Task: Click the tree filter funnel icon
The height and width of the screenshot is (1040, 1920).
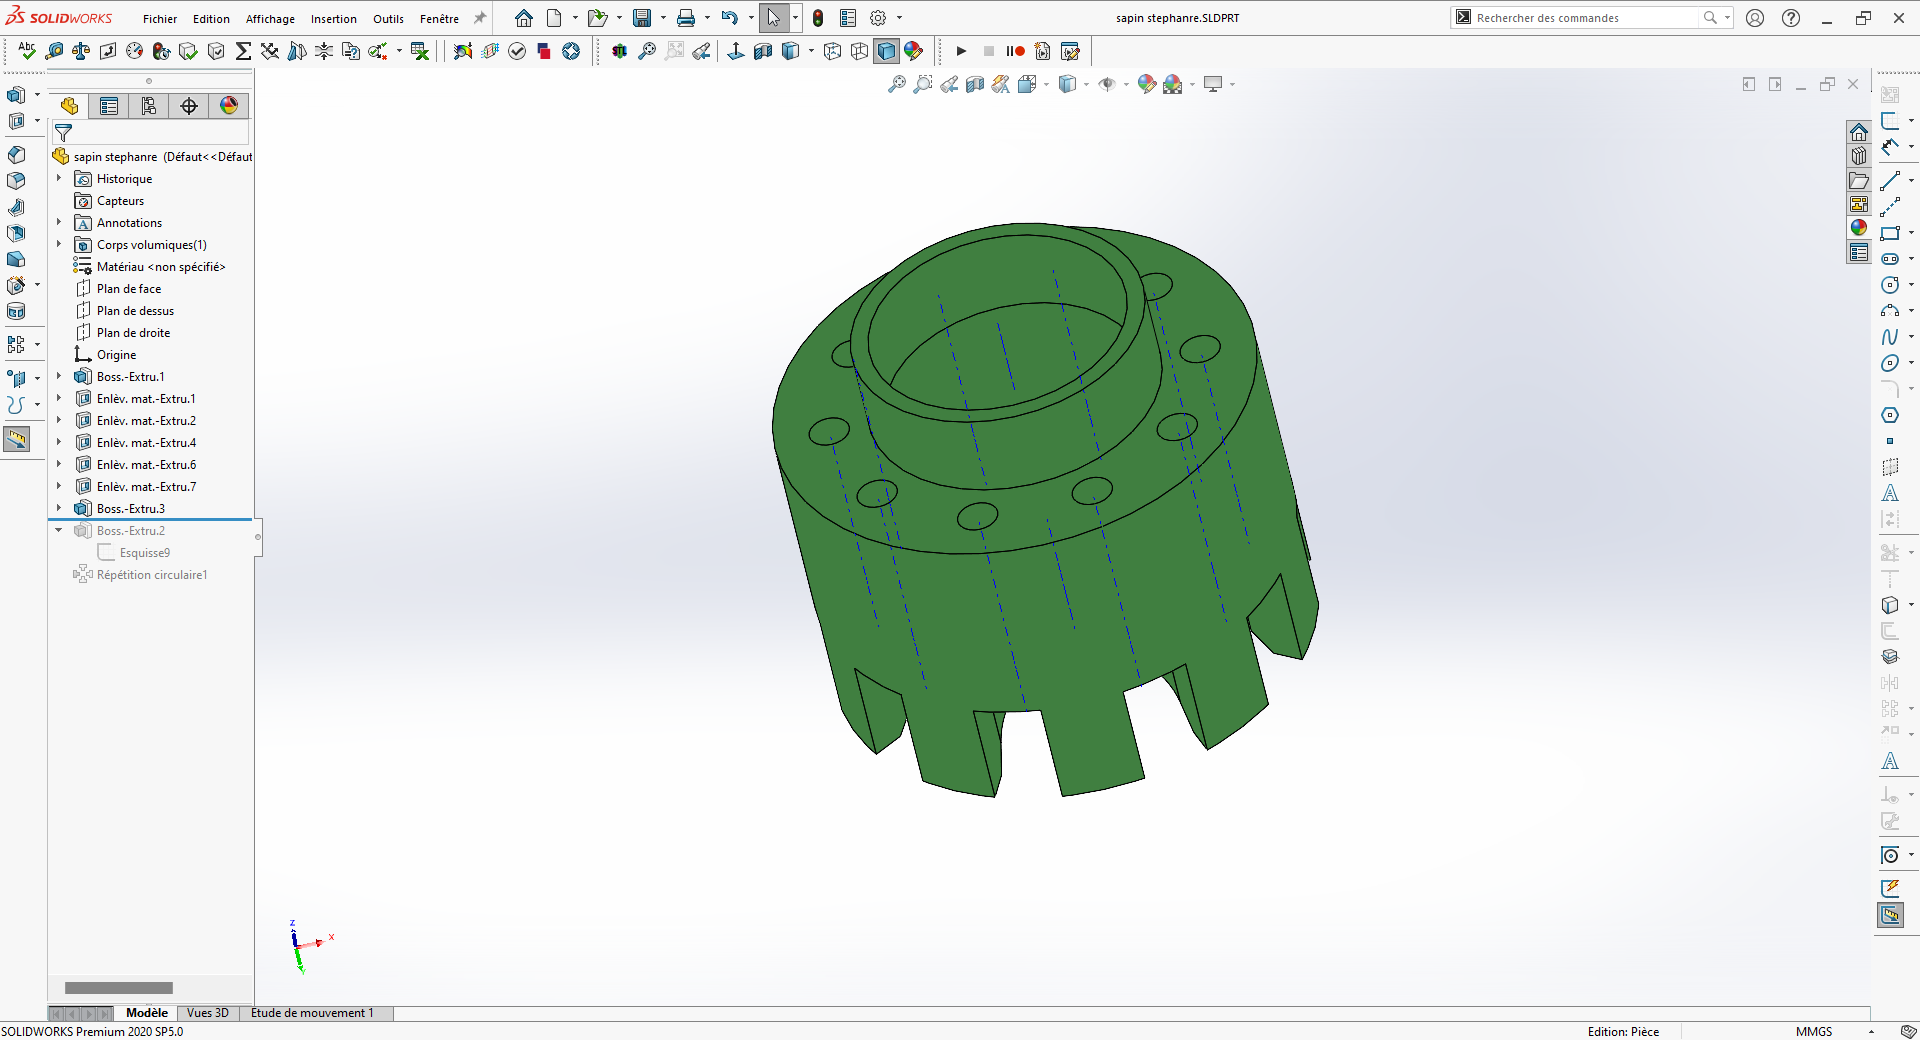Action: coord(63,132)
